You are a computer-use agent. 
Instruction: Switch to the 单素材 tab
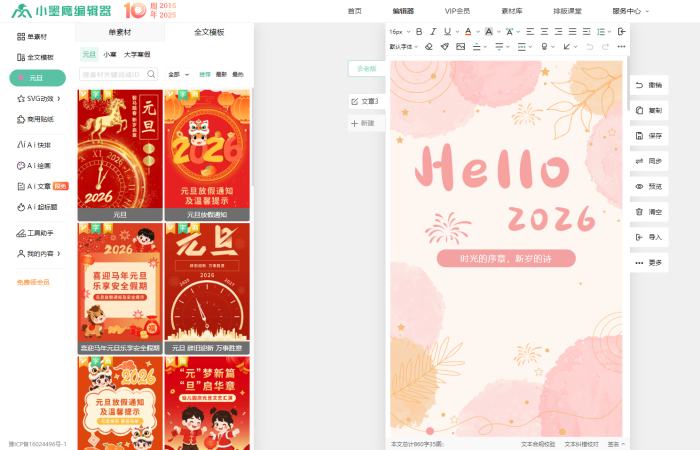(120, 32)
